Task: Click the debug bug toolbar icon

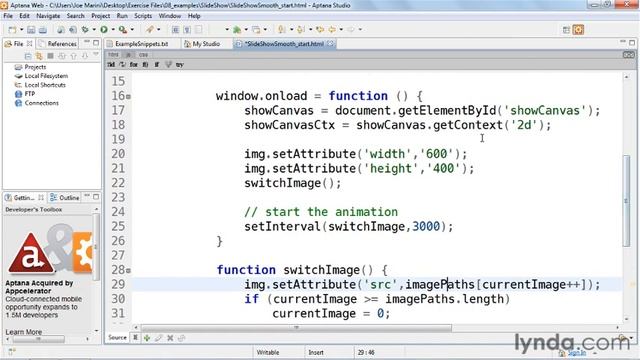Action: 85,29
